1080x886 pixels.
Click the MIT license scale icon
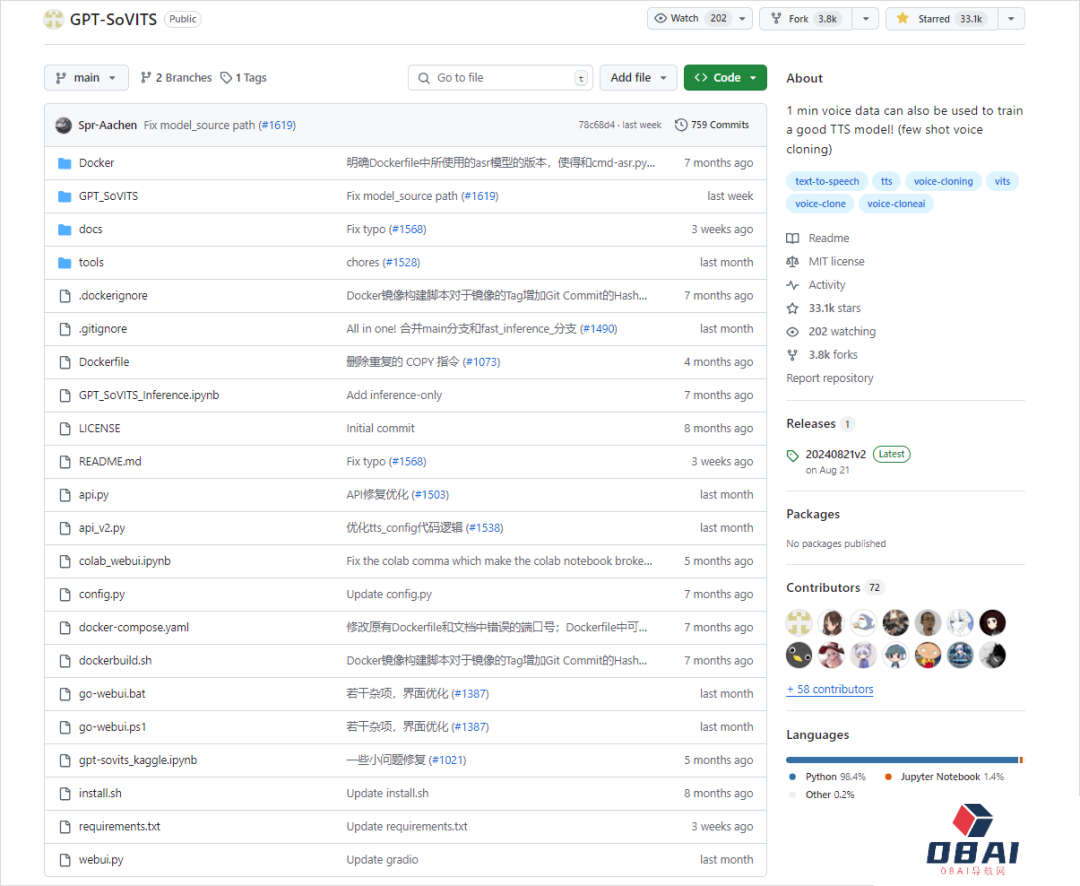[793, 262]
